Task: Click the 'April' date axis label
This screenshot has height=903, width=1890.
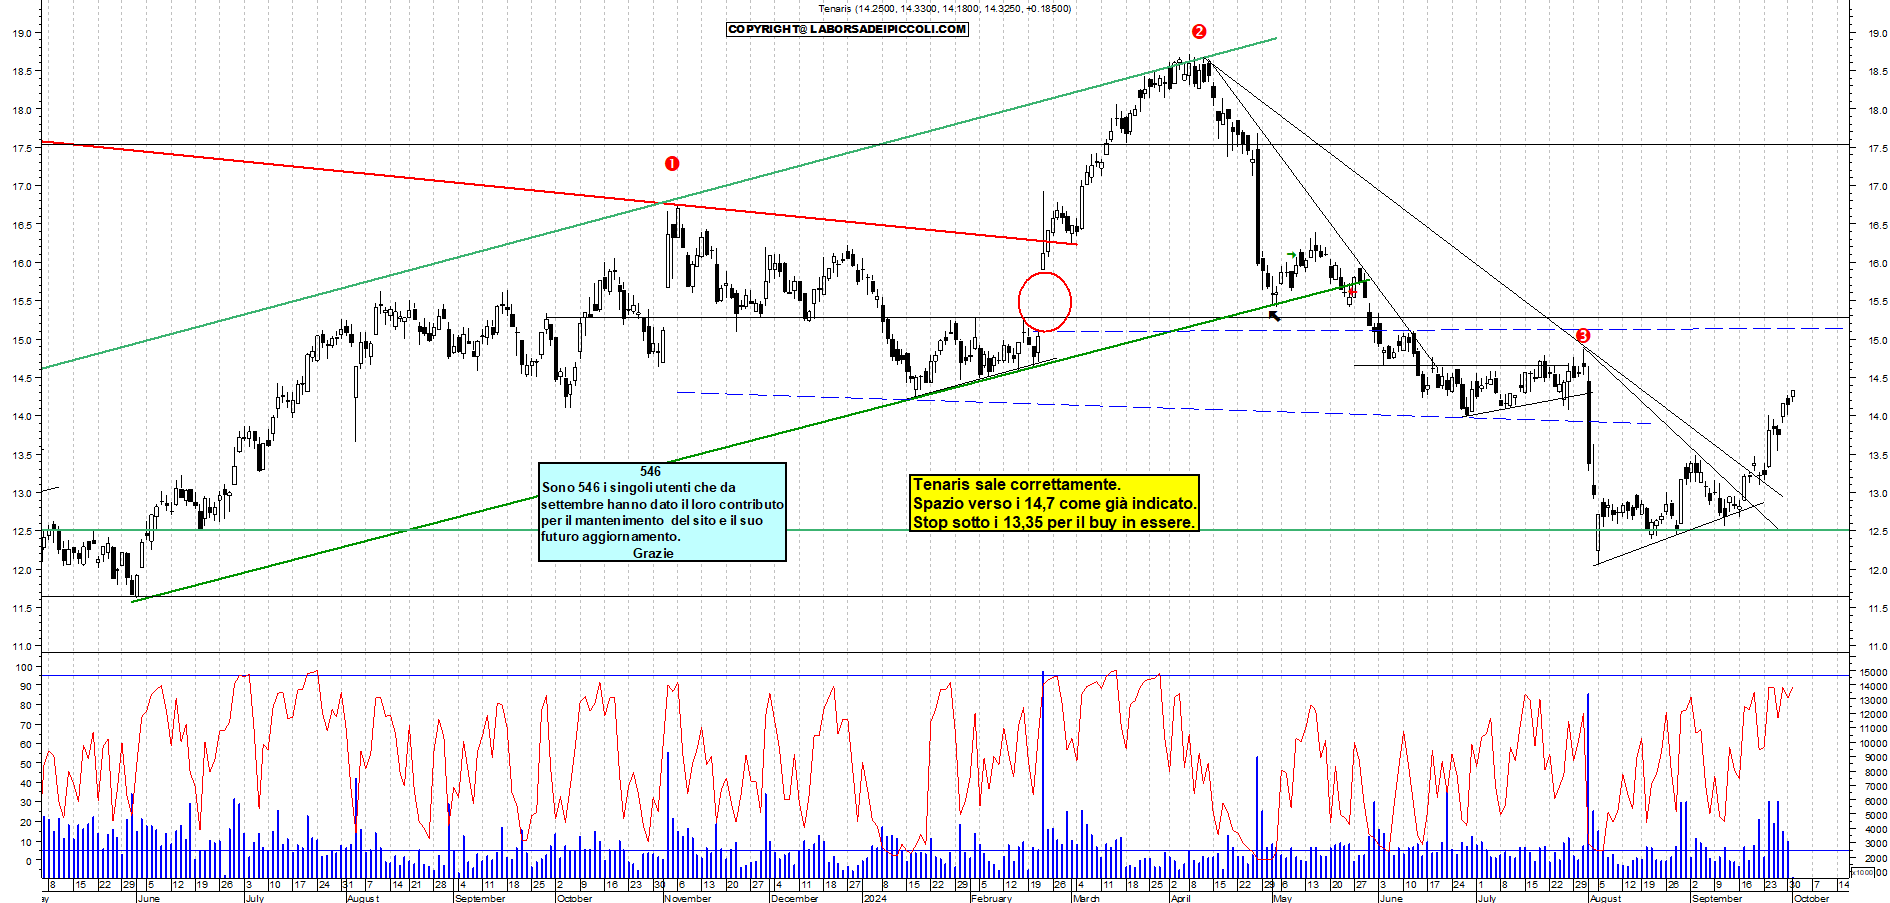Action: 1181,898
